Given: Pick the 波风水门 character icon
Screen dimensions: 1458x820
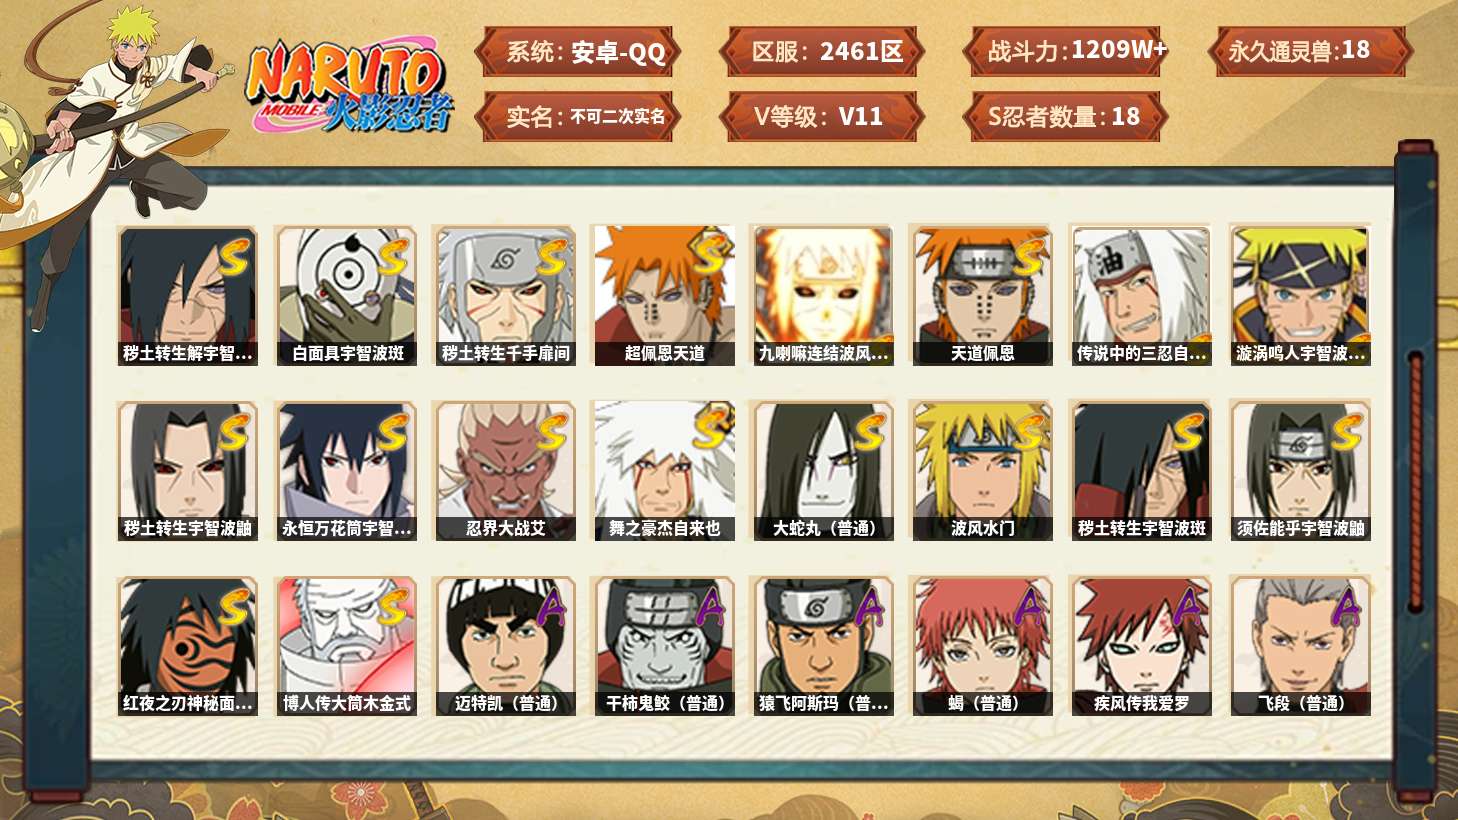Looking at the screenshot, I should pos(982,471).
